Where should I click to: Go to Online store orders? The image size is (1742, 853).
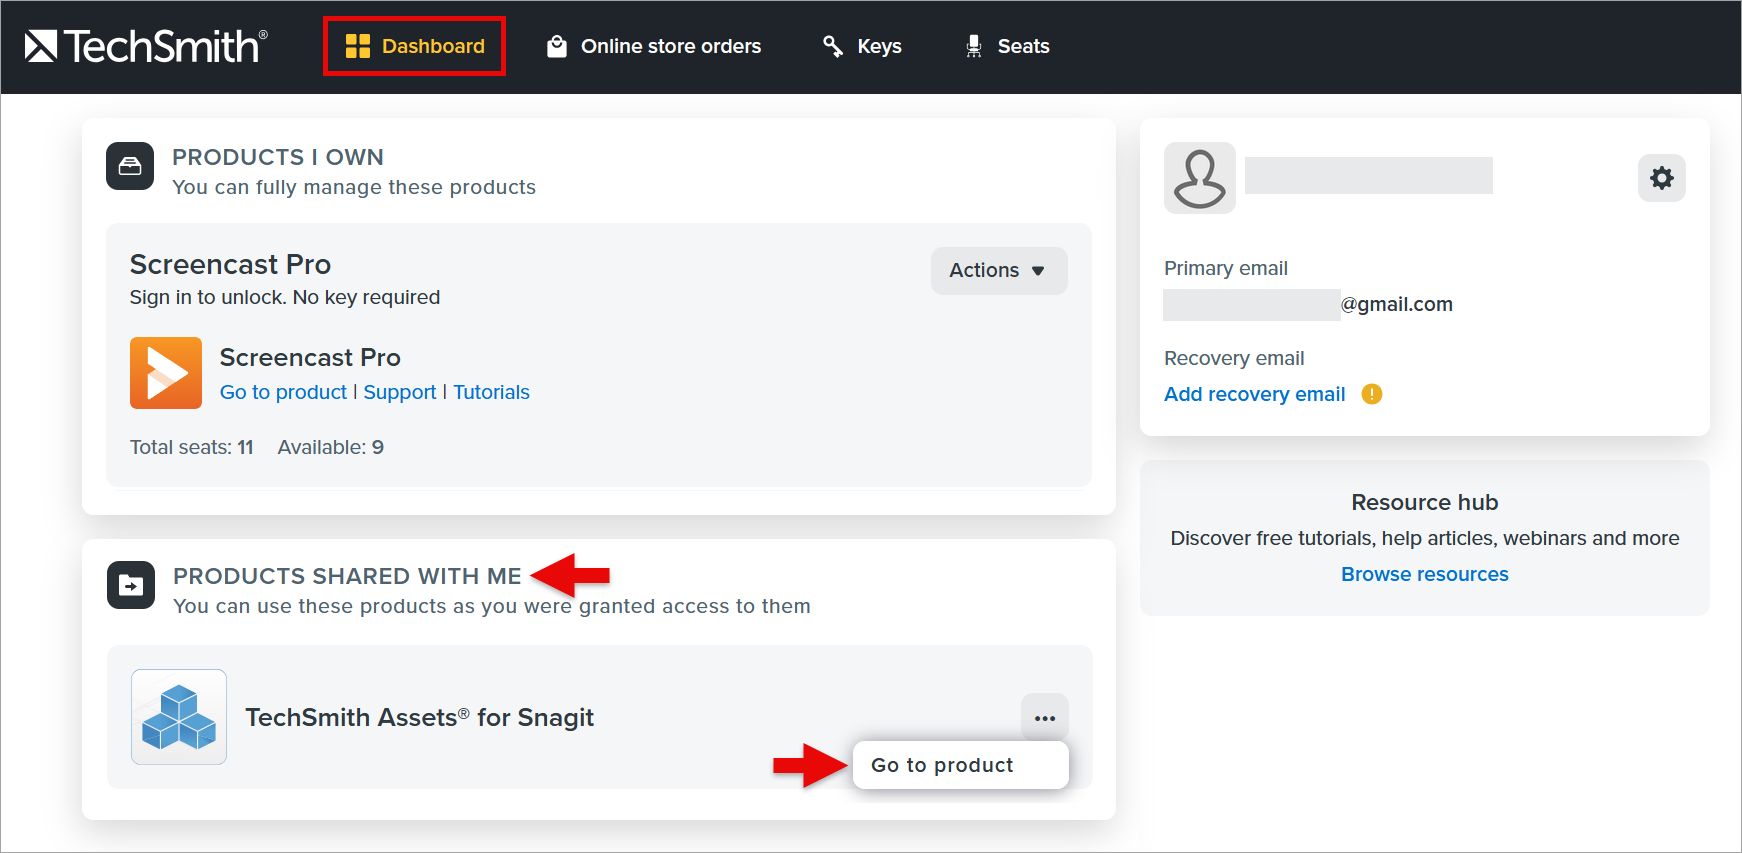point(654,46)
